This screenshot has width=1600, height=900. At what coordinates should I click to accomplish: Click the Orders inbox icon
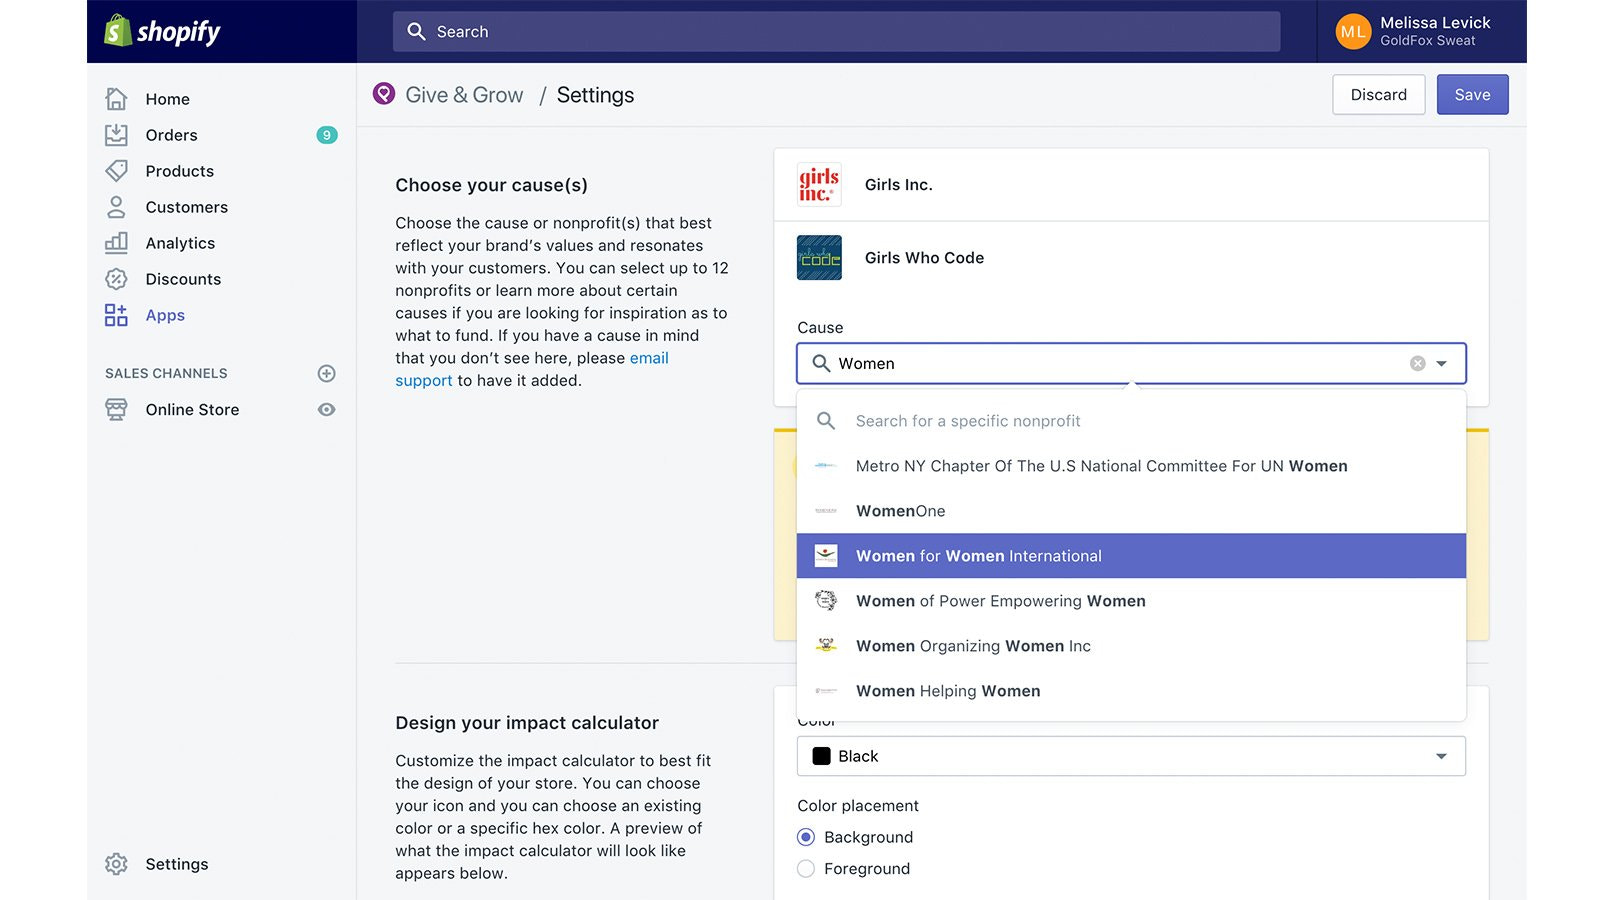(x=116, y=135)
